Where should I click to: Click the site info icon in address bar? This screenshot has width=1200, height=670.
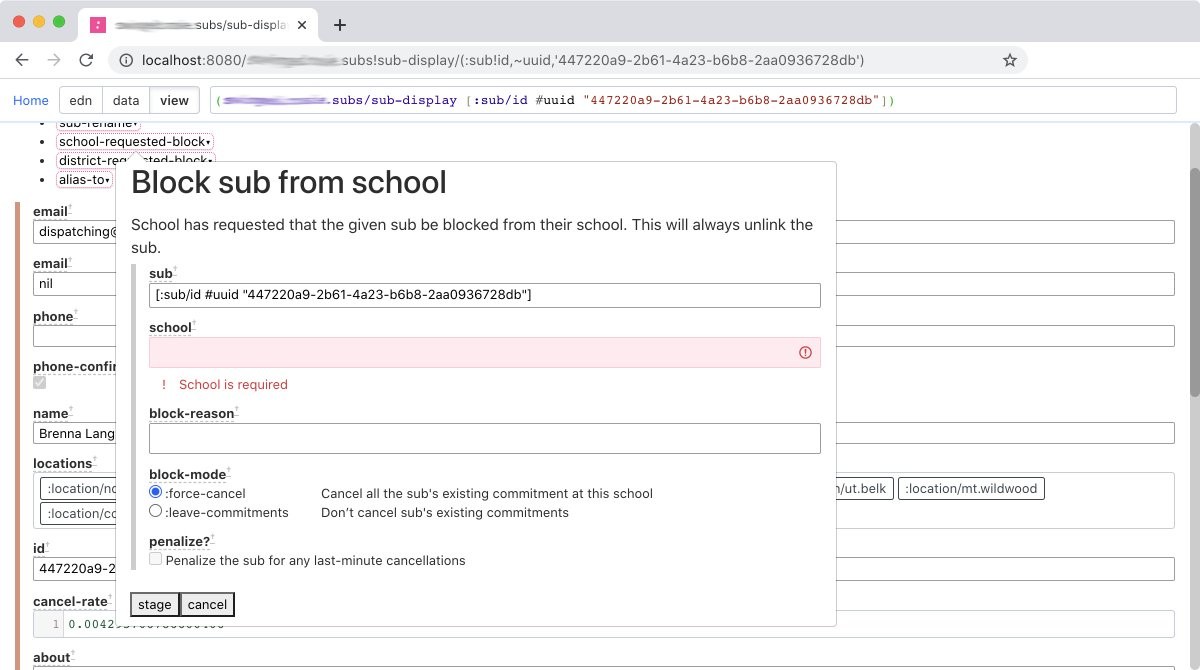[126, 60]
